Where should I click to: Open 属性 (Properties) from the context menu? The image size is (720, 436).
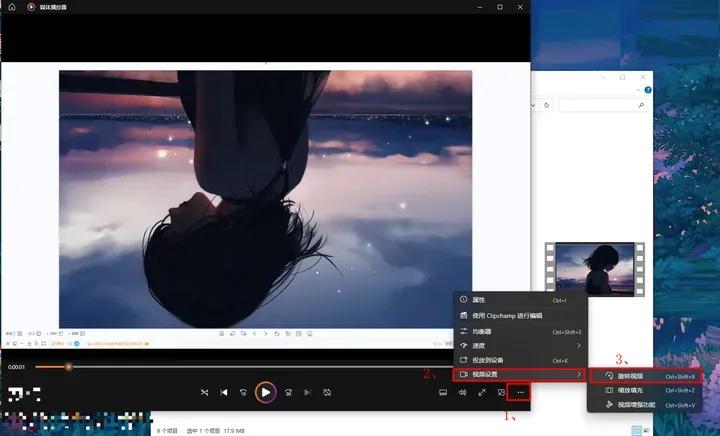coord(520,300)
